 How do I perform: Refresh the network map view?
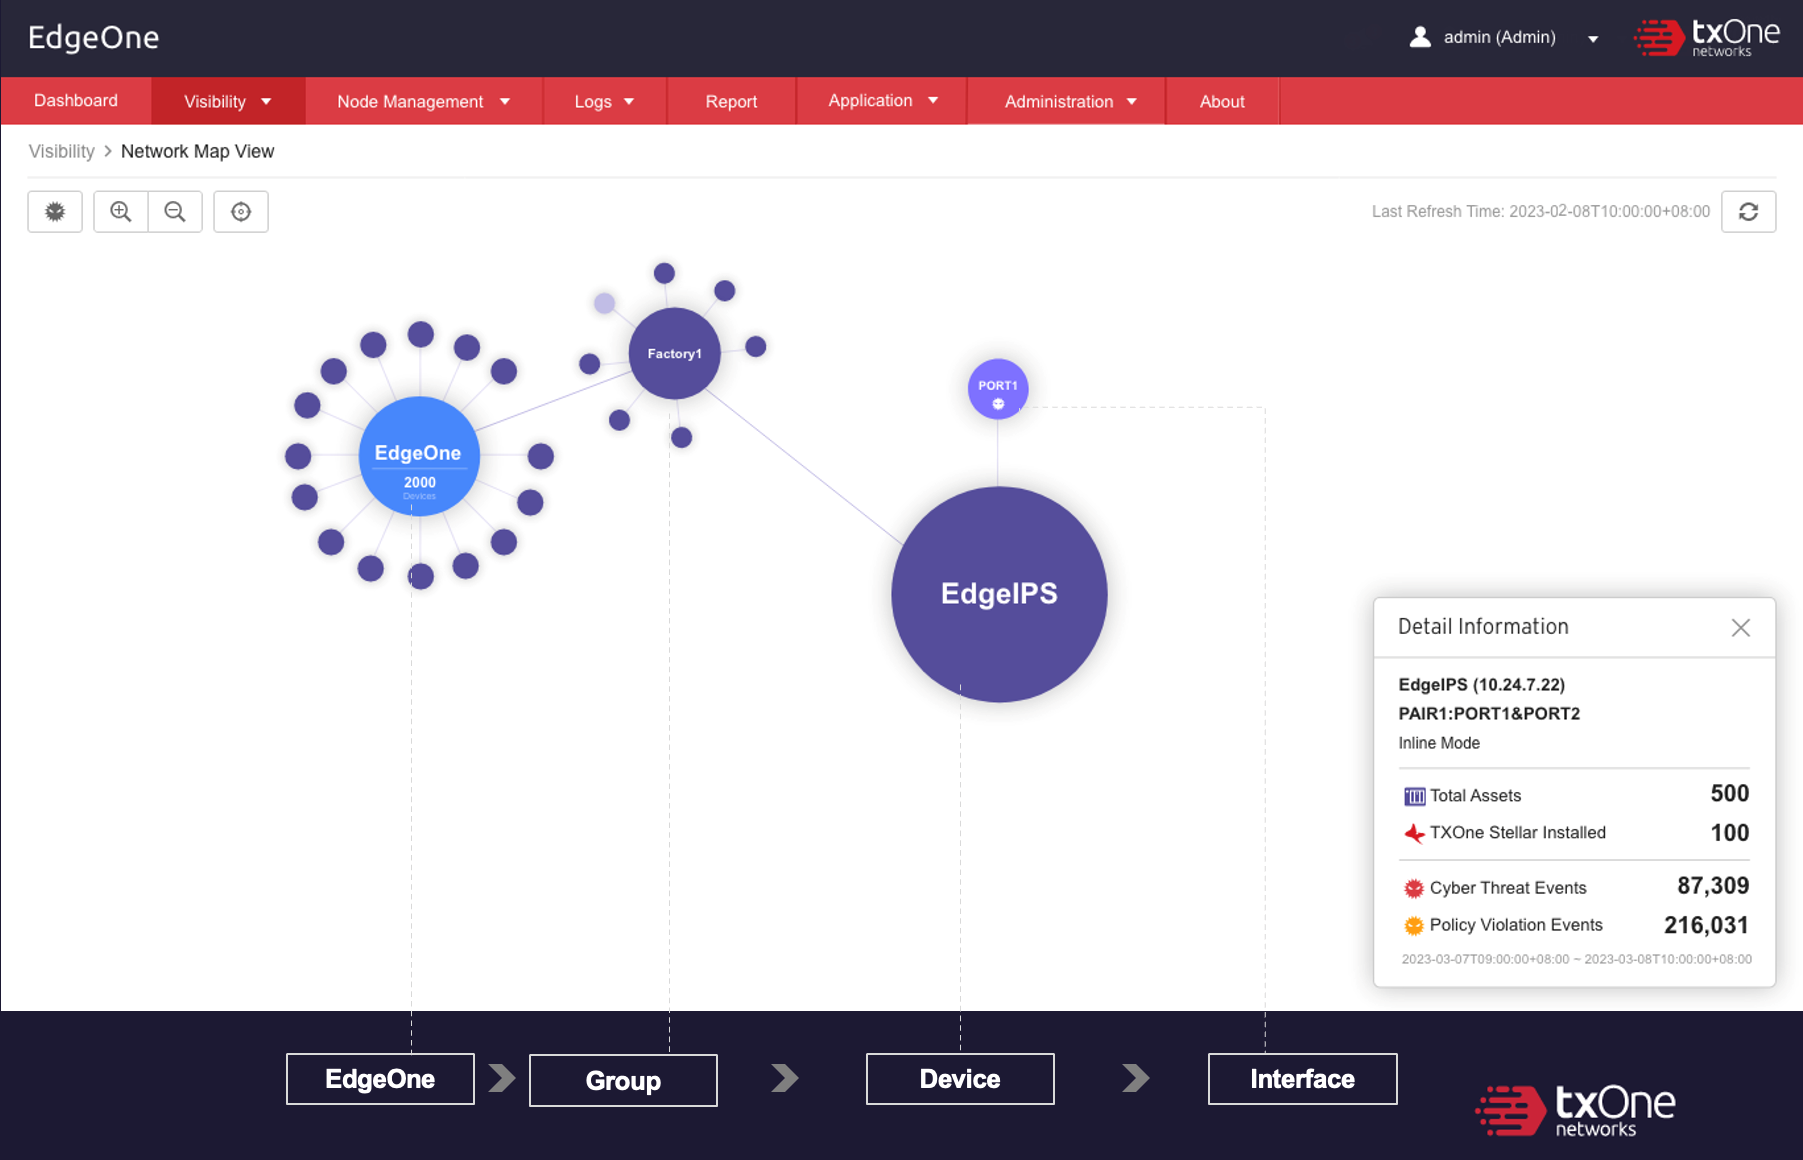pyautogui.click(x=1748, y=212)
